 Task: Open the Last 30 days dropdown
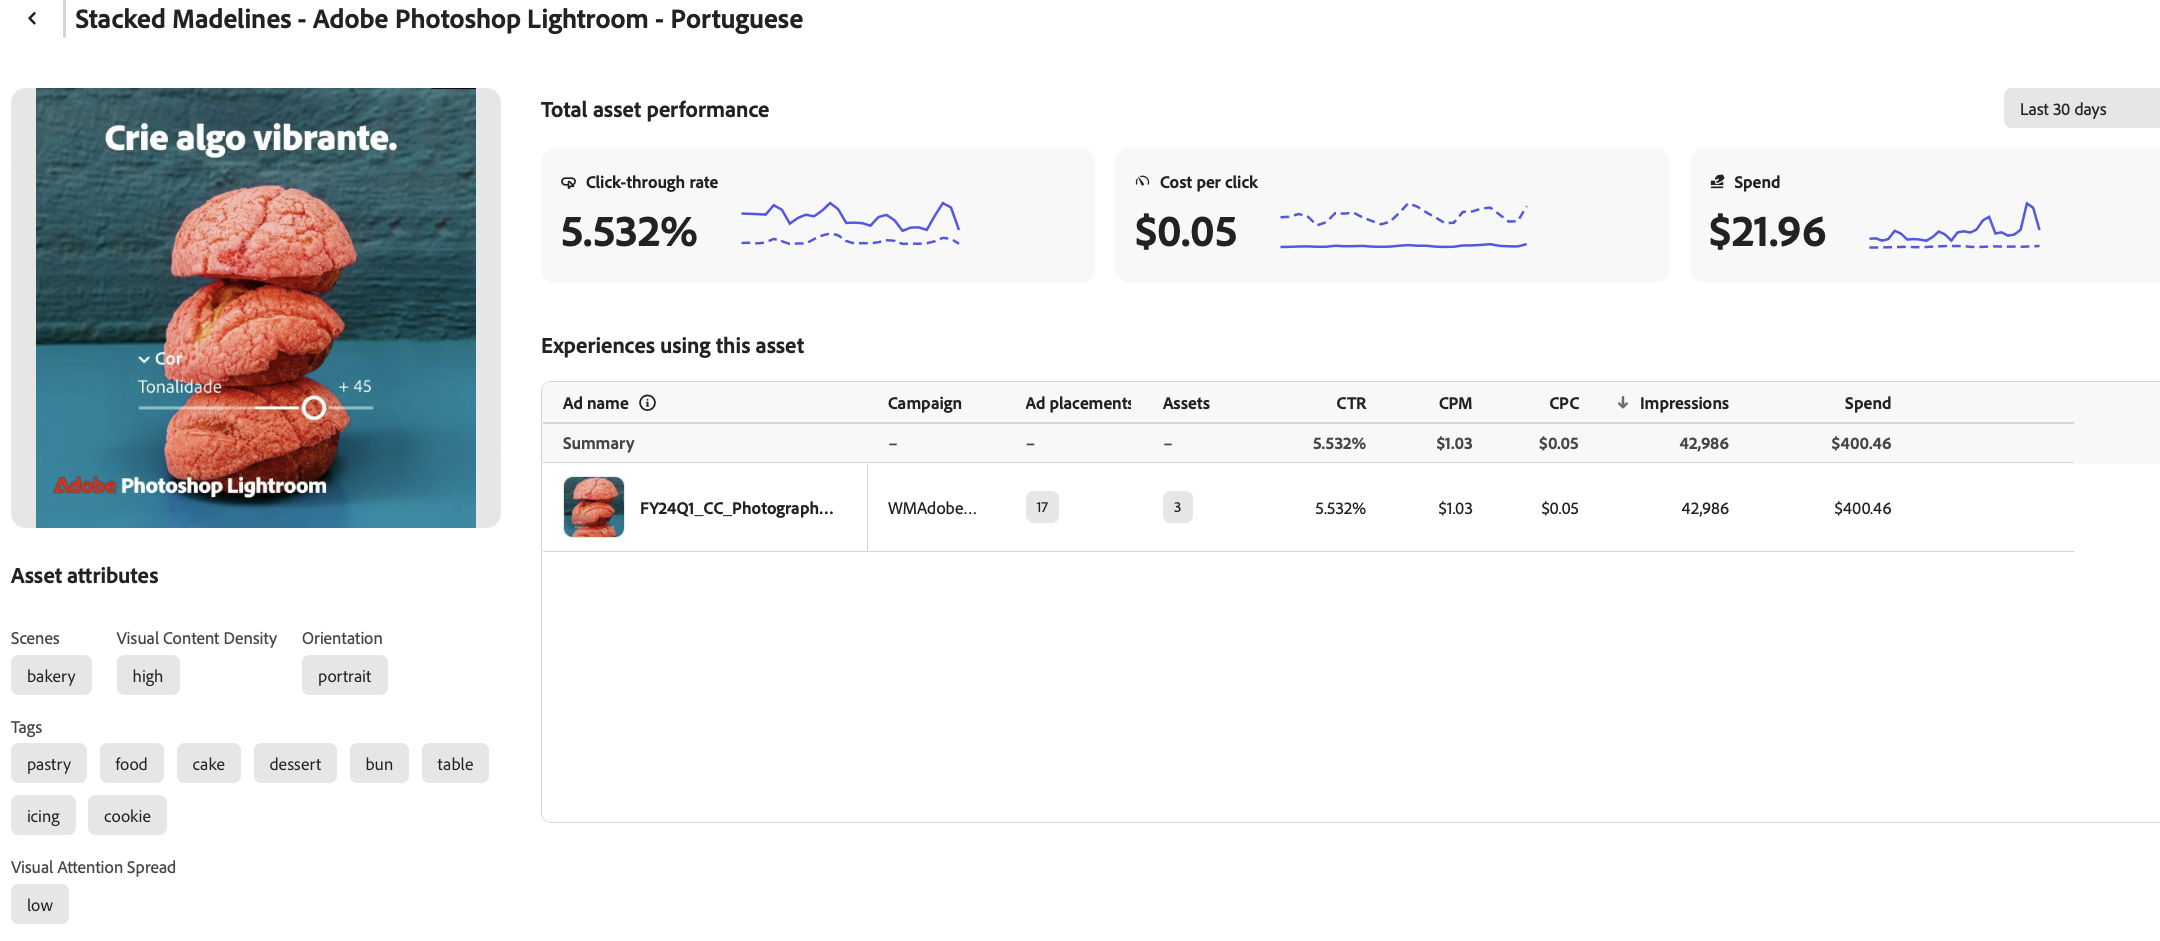pos(2080,109)
